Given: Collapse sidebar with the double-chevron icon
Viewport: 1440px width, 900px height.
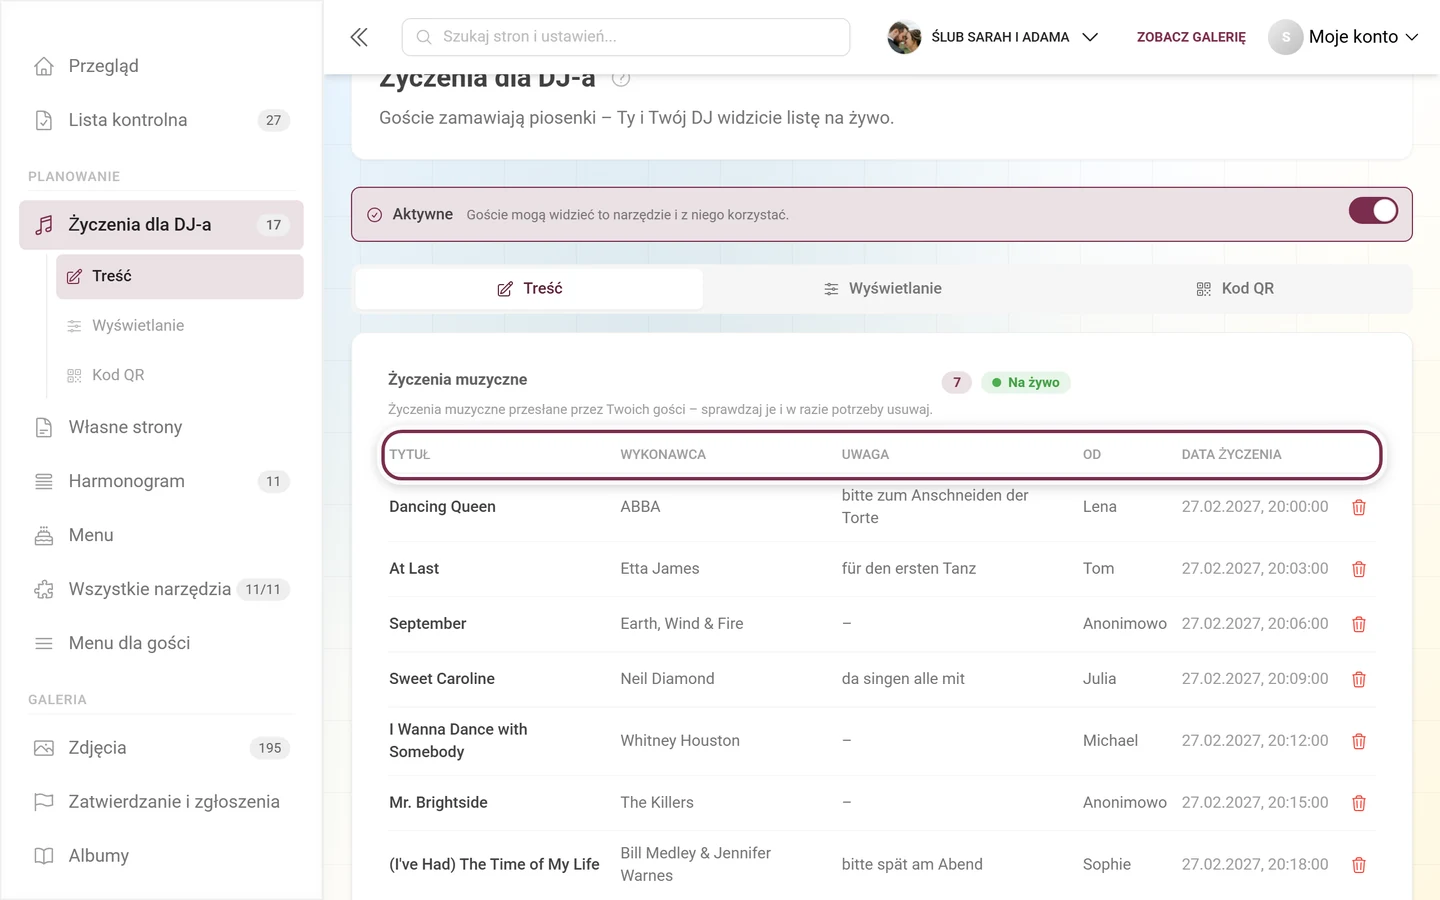Looking at the screenshot, I should coord(359,37).
